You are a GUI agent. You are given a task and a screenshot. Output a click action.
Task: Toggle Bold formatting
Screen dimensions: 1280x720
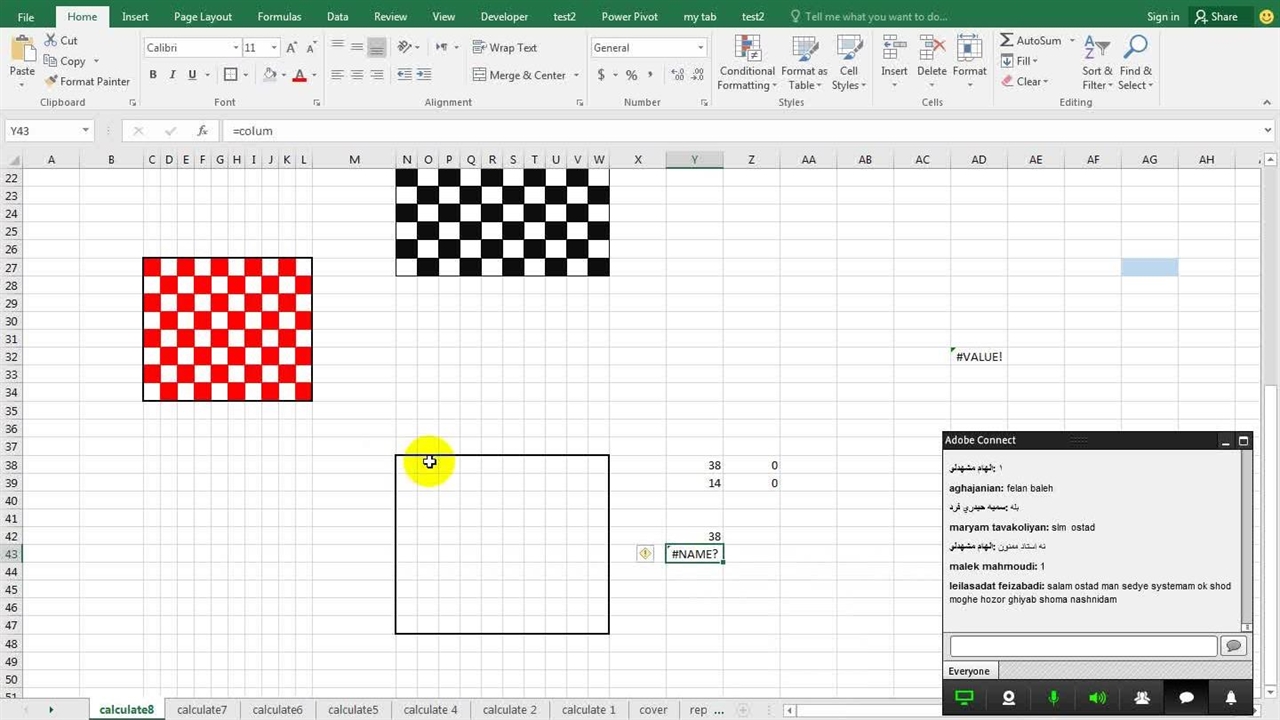tap(153, 75)
